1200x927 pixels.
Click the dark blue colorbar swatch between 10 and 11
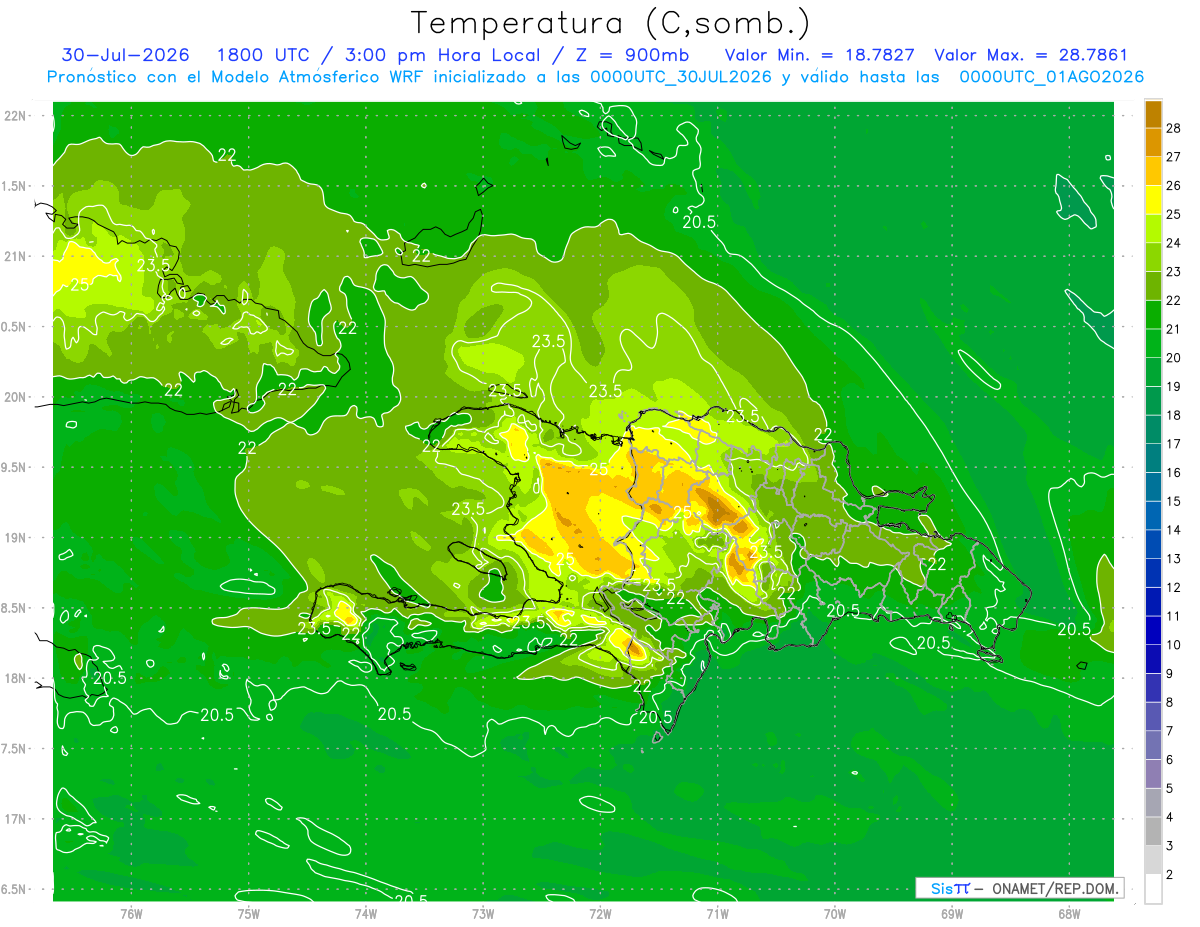[1153, 630]
